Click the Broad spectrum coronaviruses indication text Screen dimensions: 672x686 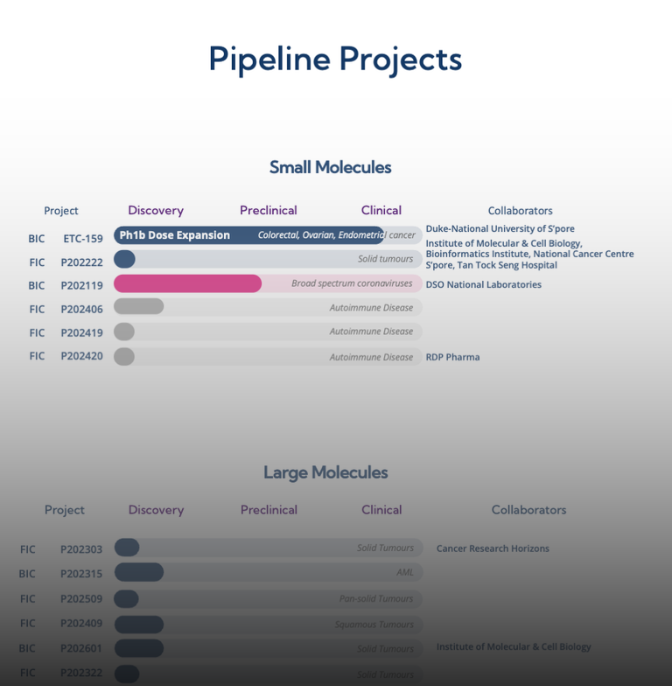point(352,284)
